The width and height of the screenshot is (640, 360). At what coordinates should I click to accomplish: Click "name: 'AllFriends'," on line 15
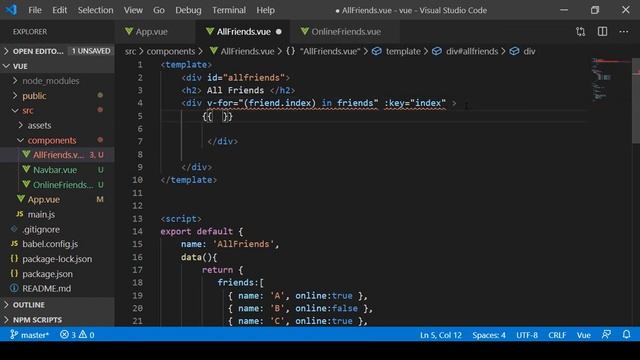click(230, 244)
